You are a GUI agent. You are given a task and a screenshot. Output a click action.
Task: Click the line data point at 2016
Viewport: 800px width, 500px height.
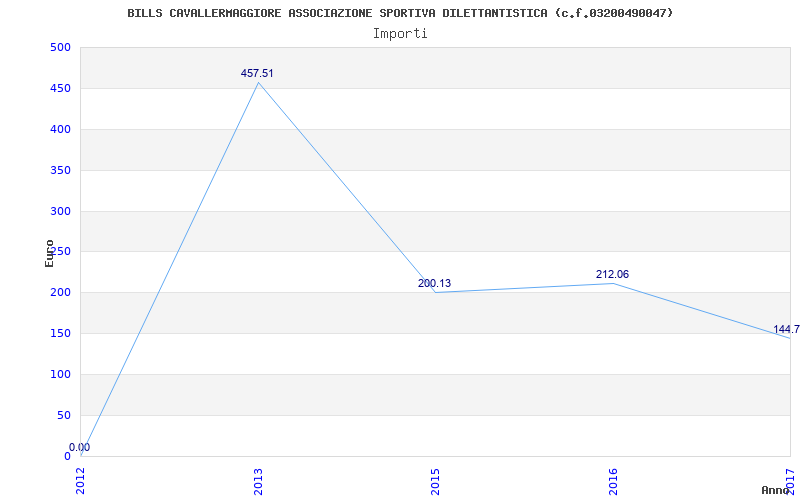pos(613,283)
